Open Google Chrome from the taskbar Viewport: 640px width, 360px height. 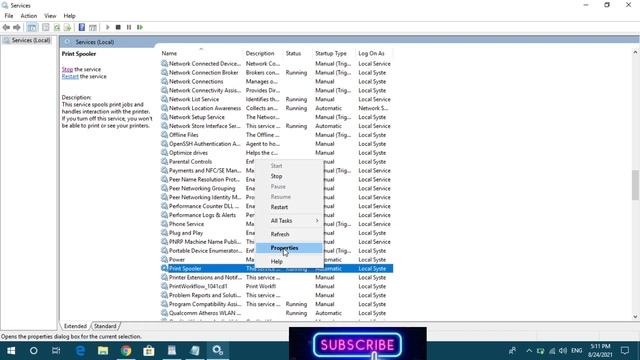(126, 351)
